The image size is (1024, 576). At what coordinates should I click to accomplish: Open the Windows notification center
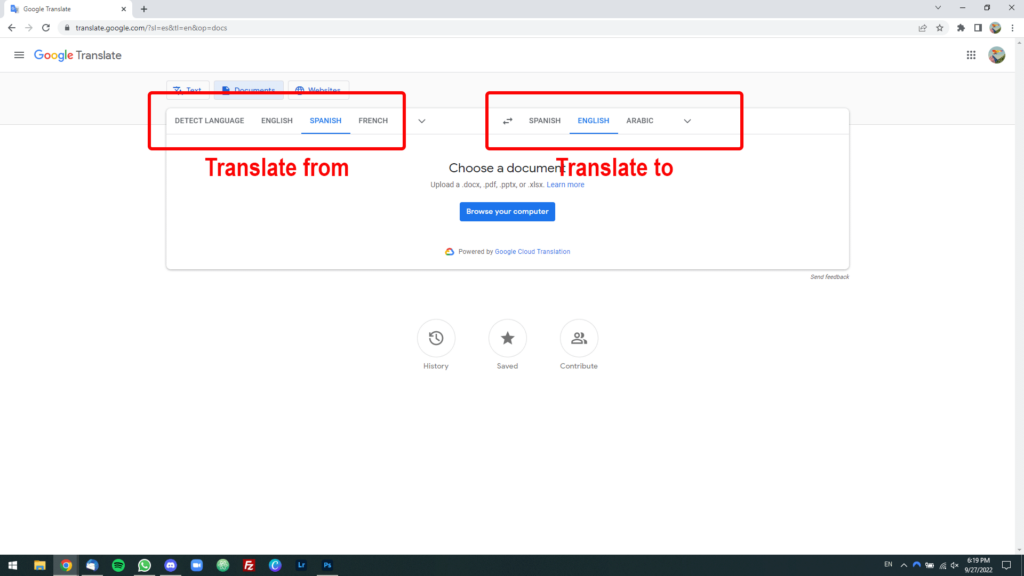pyautogui.click(x=1006, y=566)
